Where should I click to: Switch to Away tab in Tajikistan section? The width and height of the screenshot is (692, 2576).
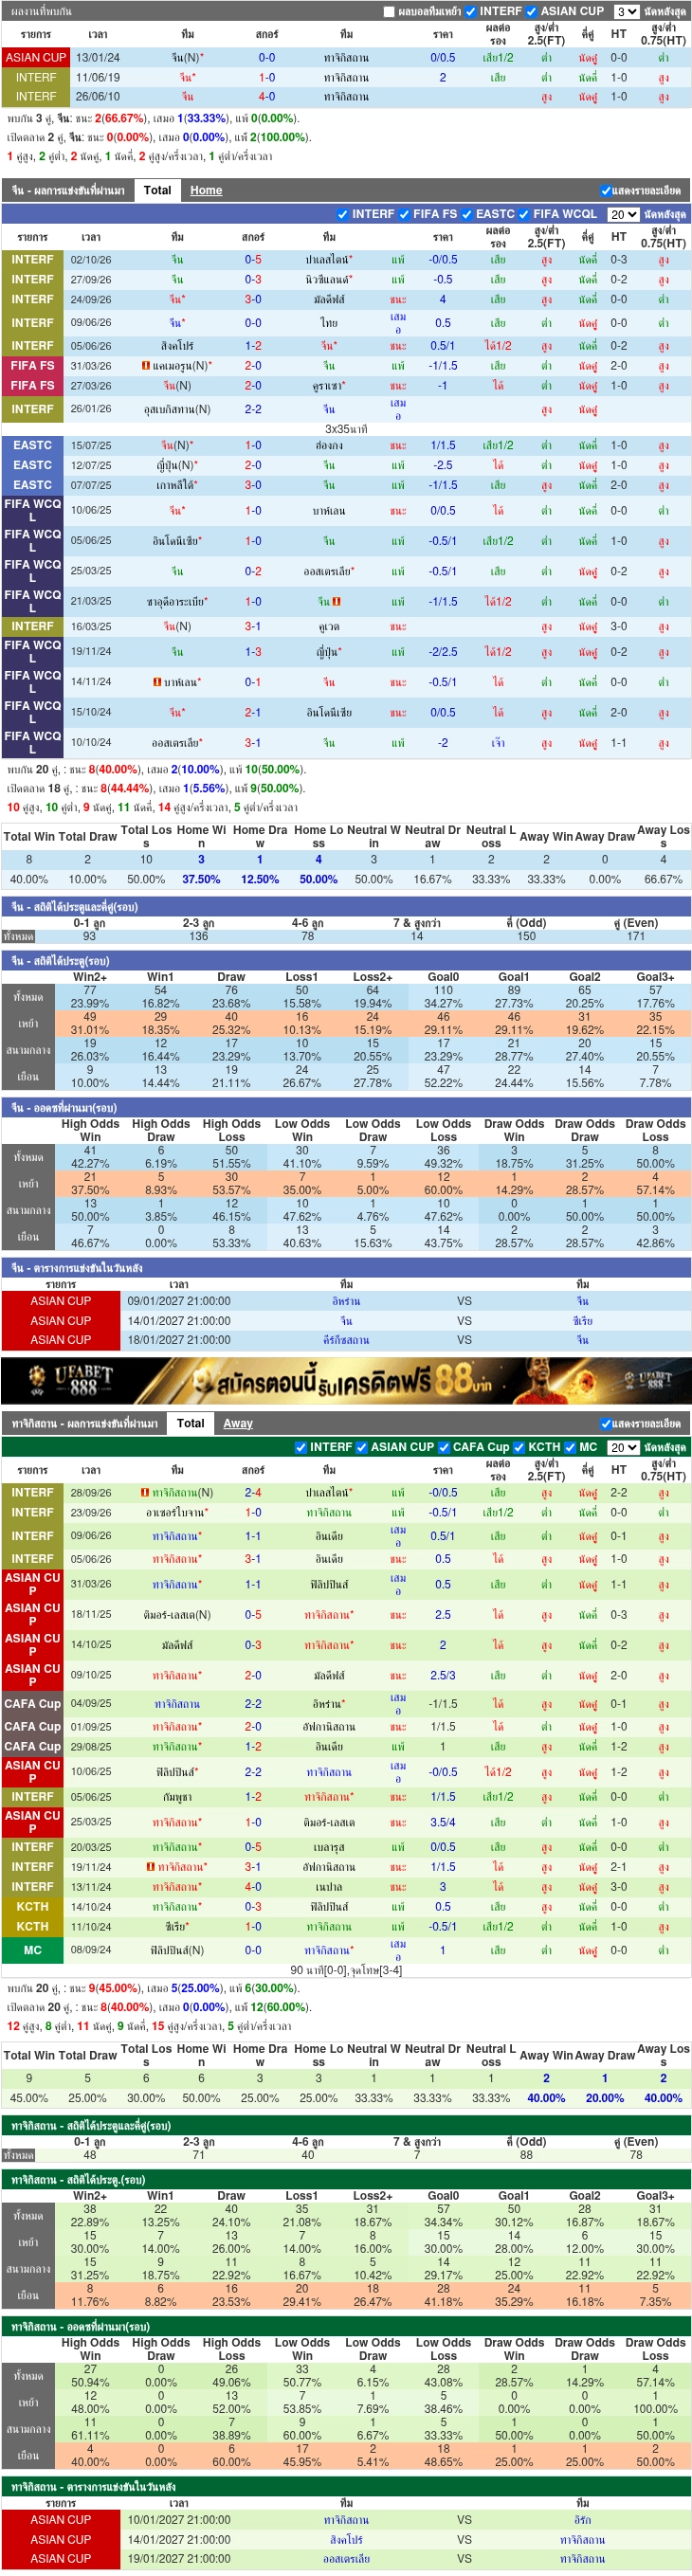pyautogui.click(x=238, y=1423)
